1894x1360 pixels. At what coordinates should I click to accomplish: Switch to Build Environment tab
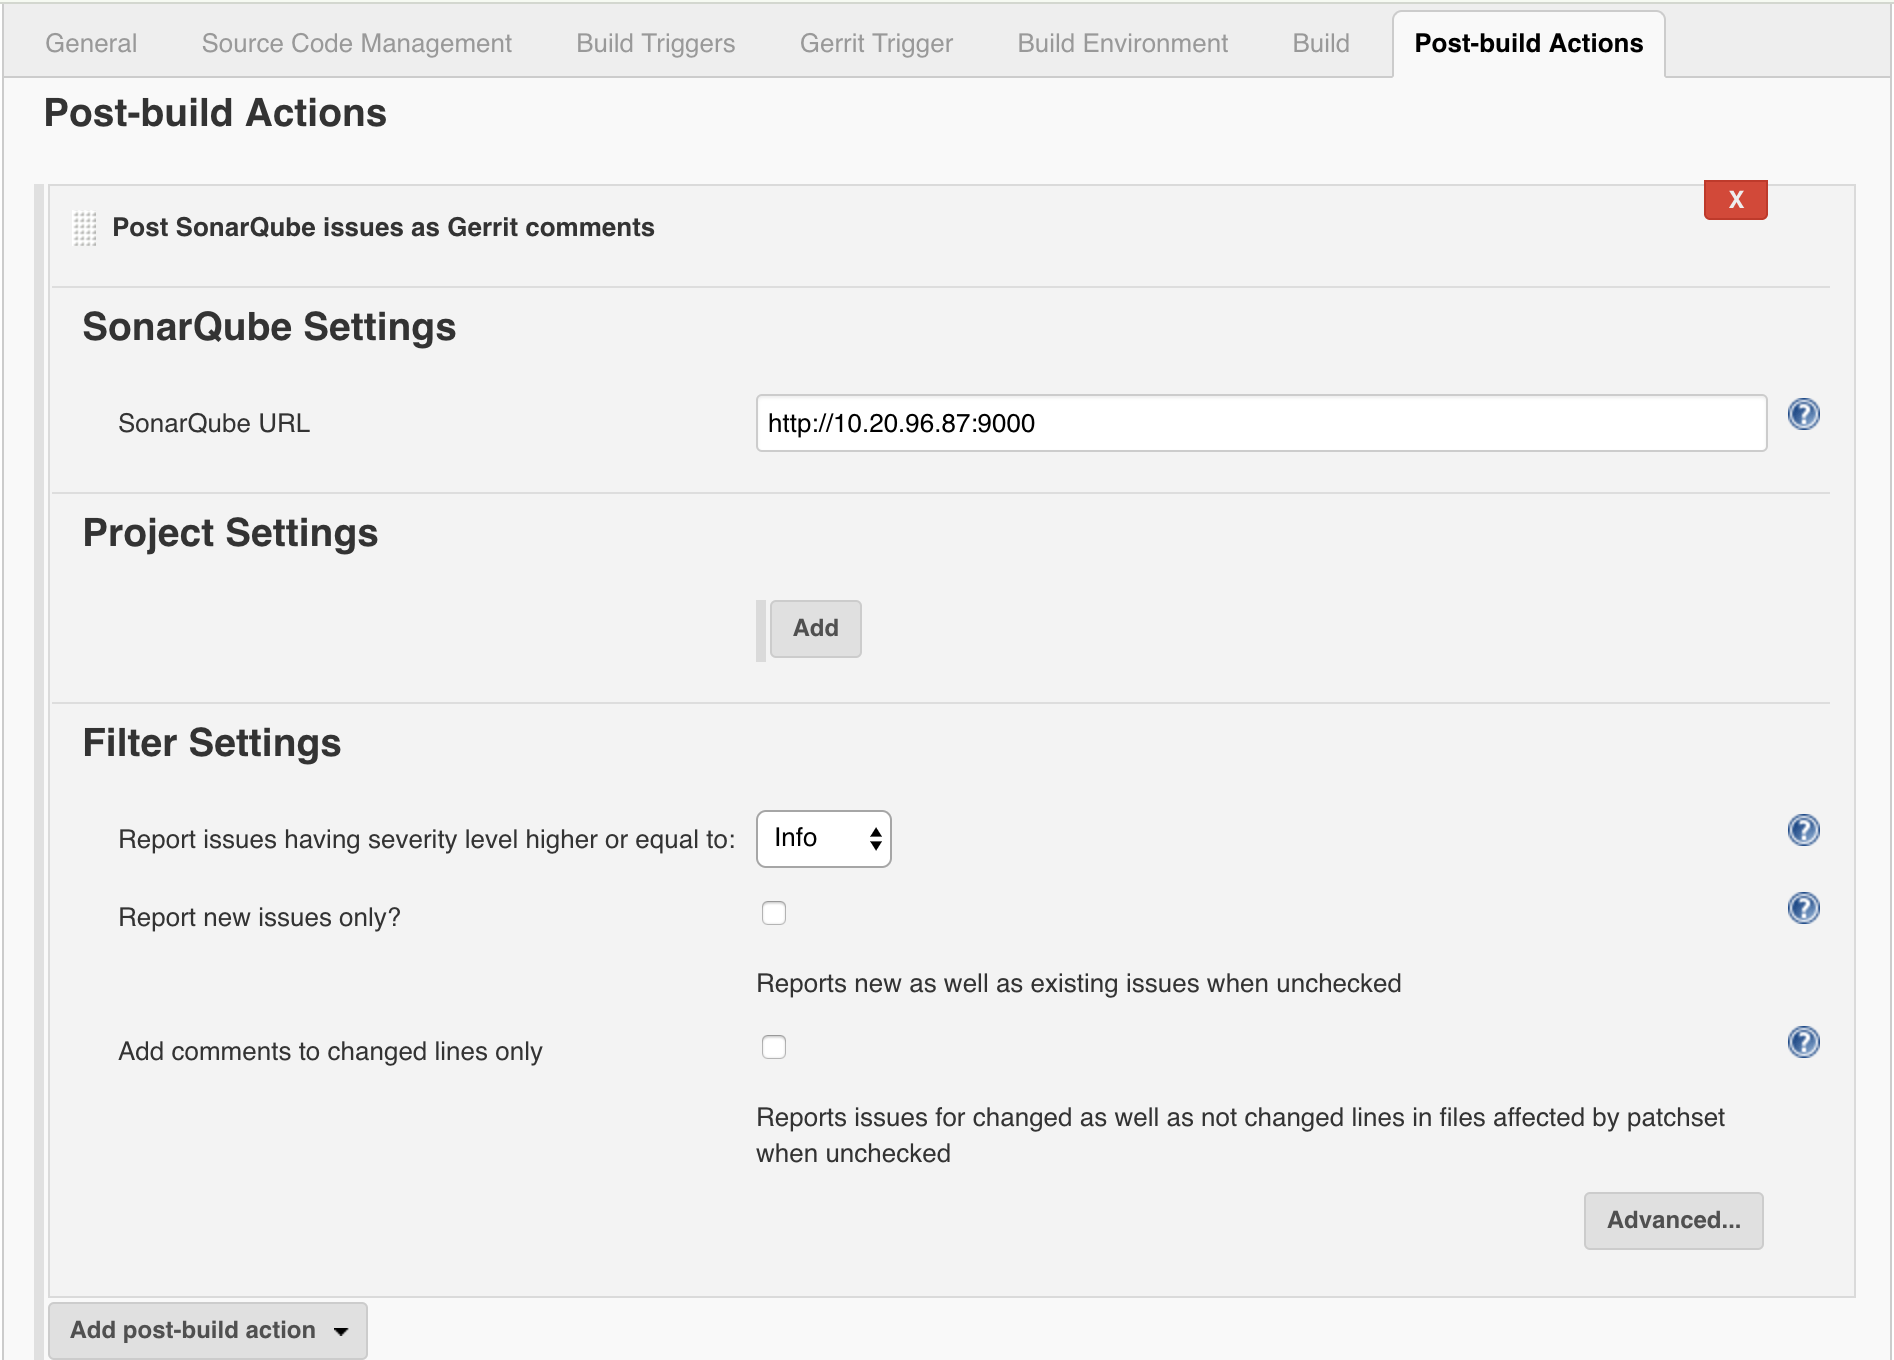[x=1122, y=43]
